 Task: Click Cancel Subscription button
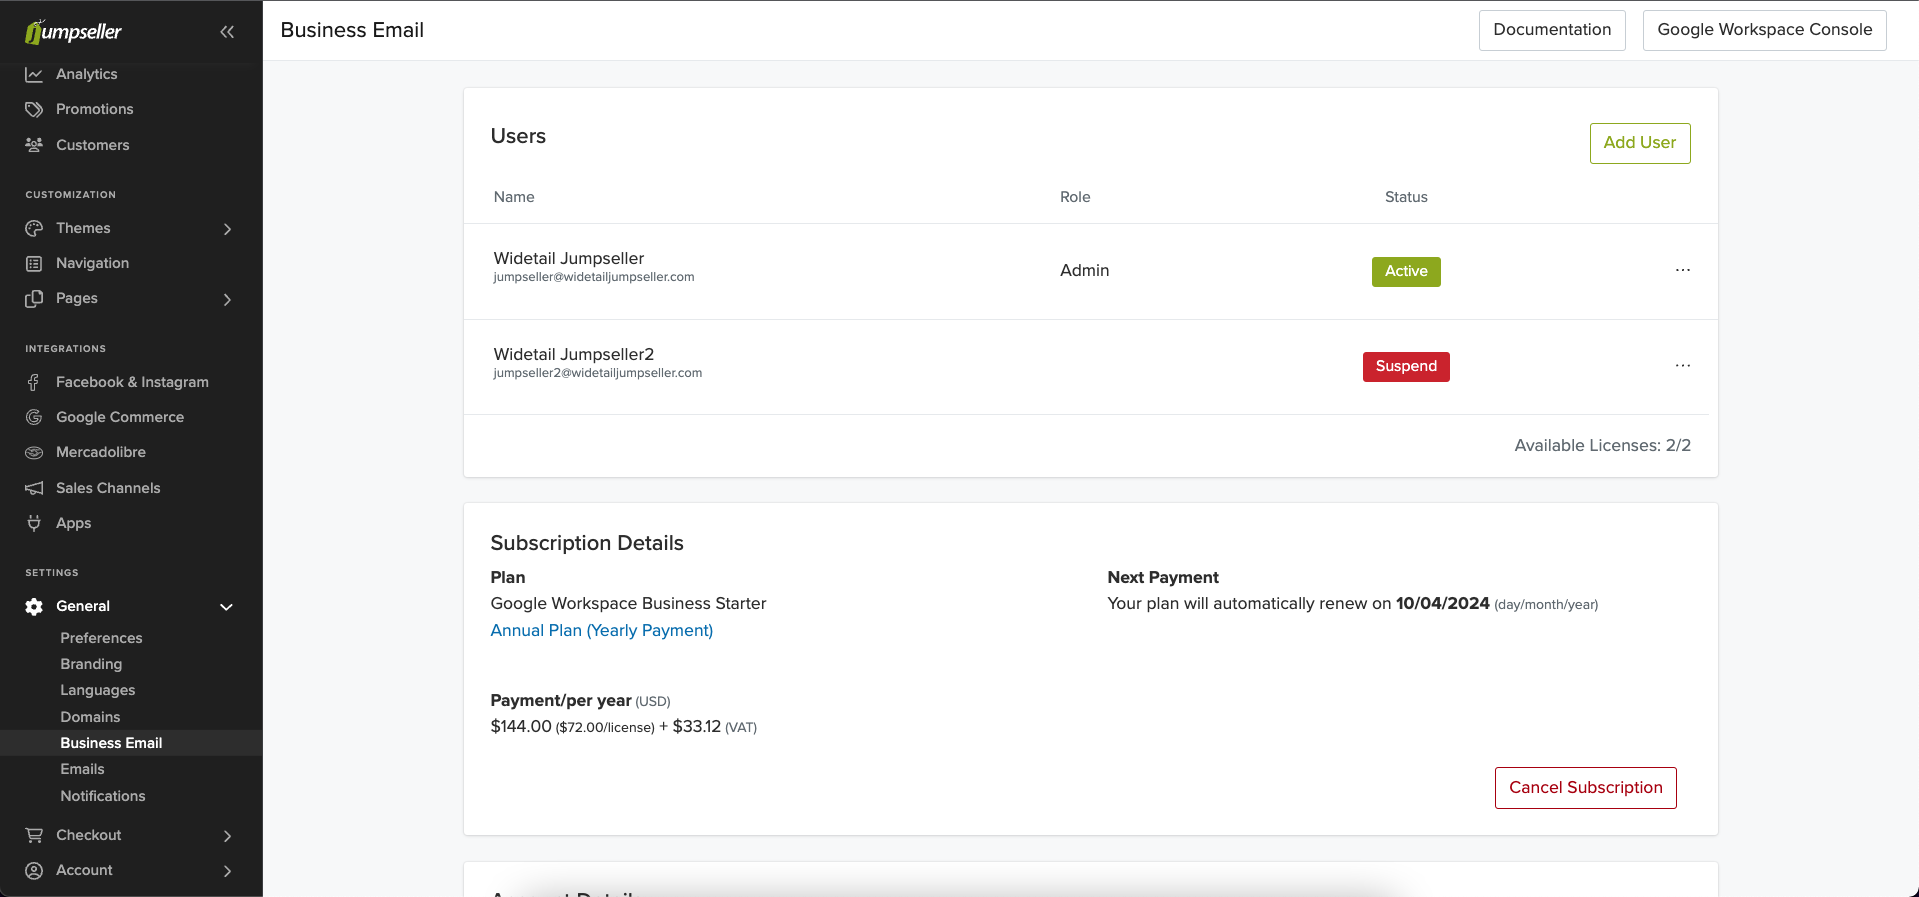click(x=1586, y=788)
